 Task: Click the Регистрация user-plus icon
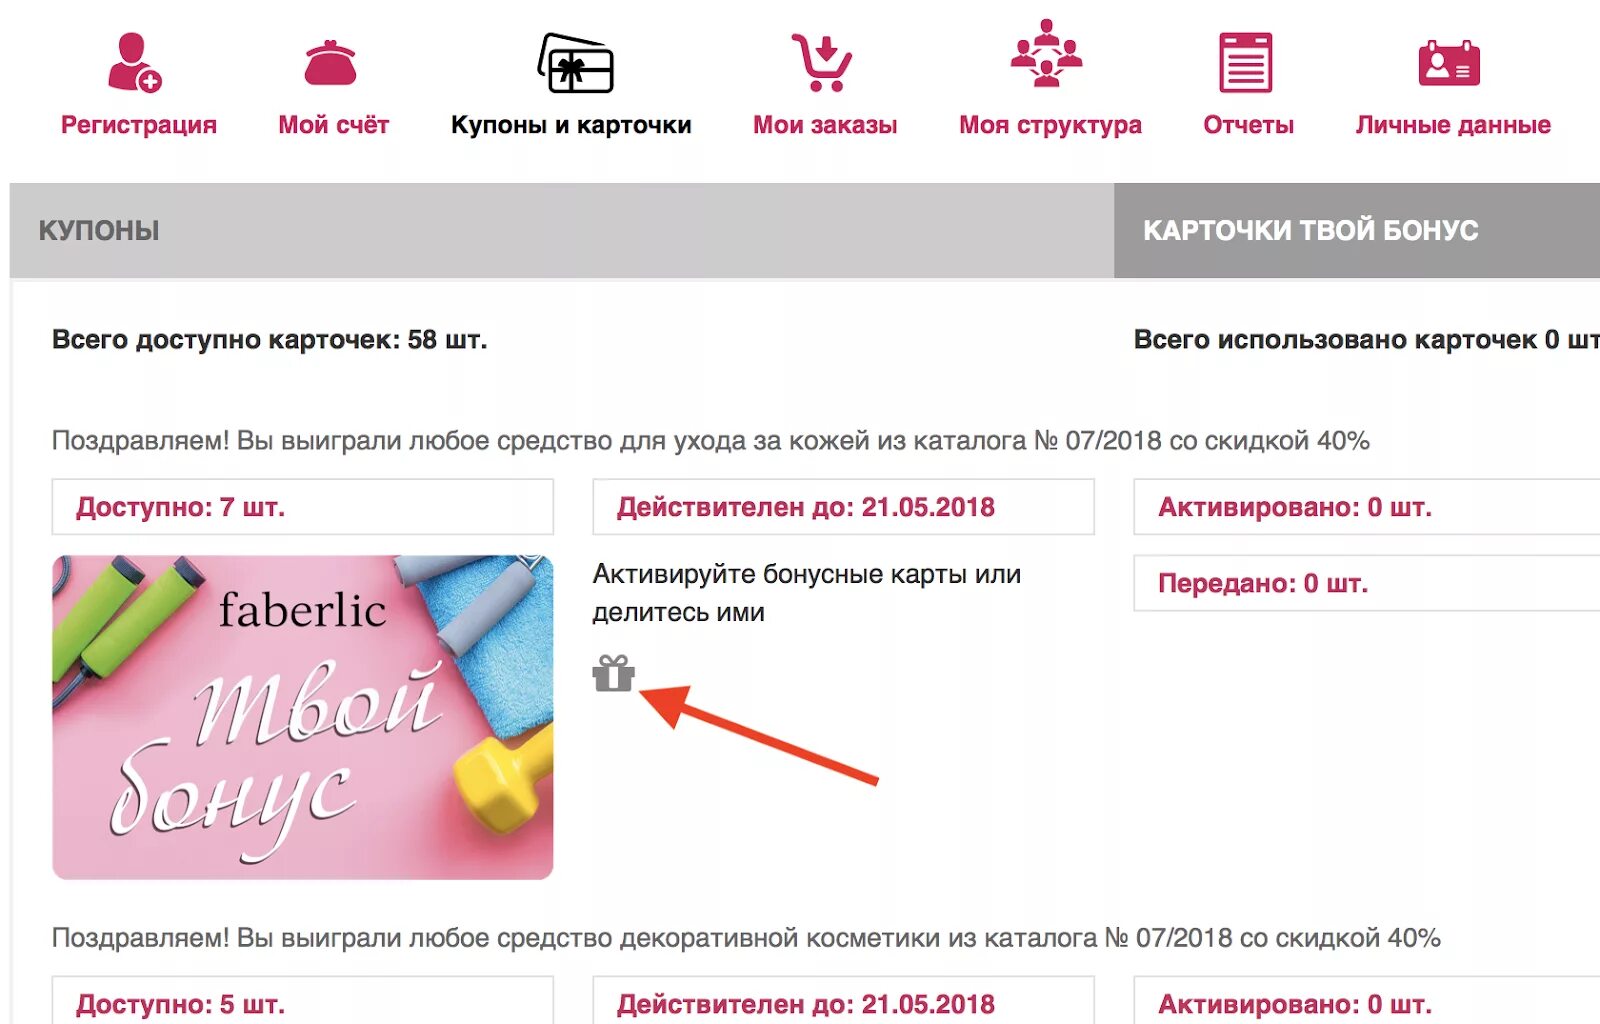(135, 62)
